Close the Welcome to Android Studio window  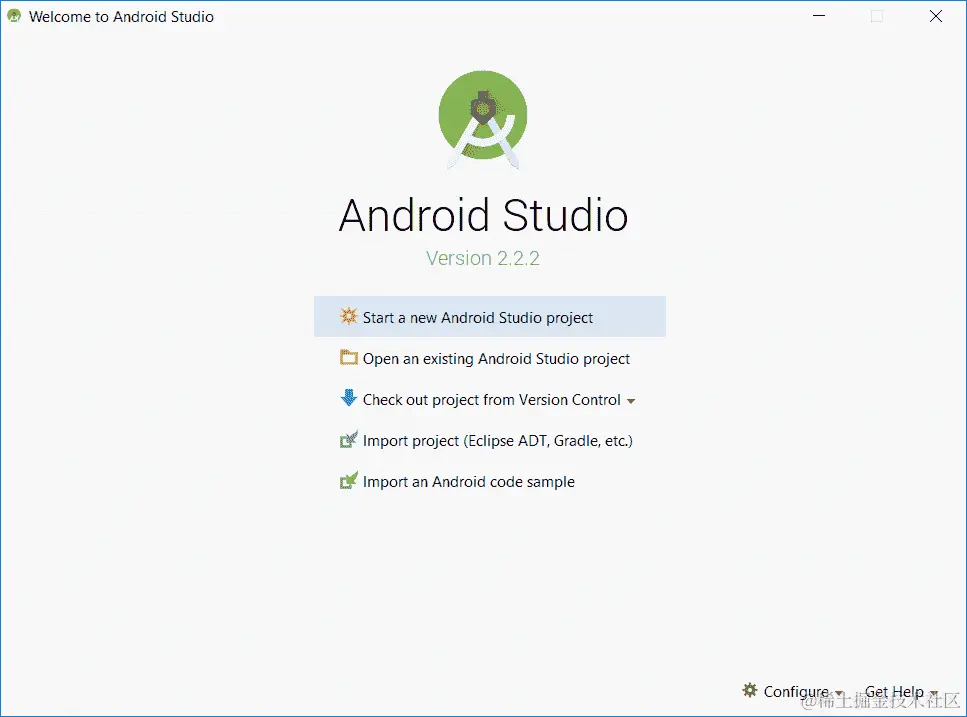click(936, 16)
